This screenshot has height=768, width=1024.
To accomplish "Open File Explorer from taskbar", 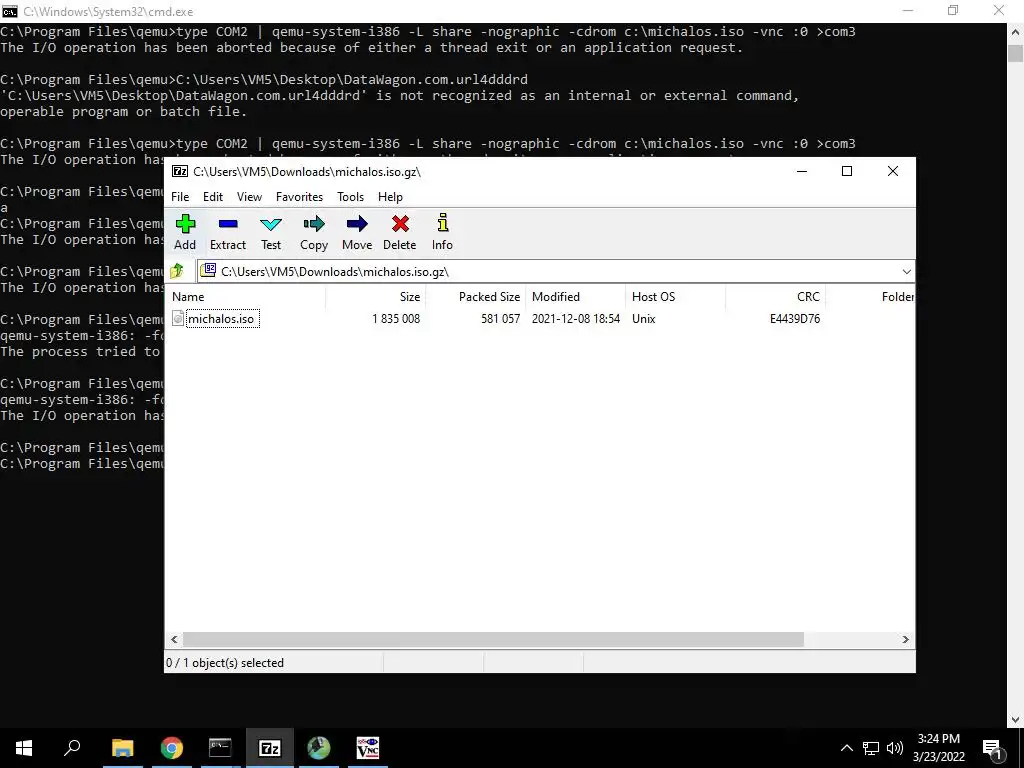I will (x=122, y=748).
